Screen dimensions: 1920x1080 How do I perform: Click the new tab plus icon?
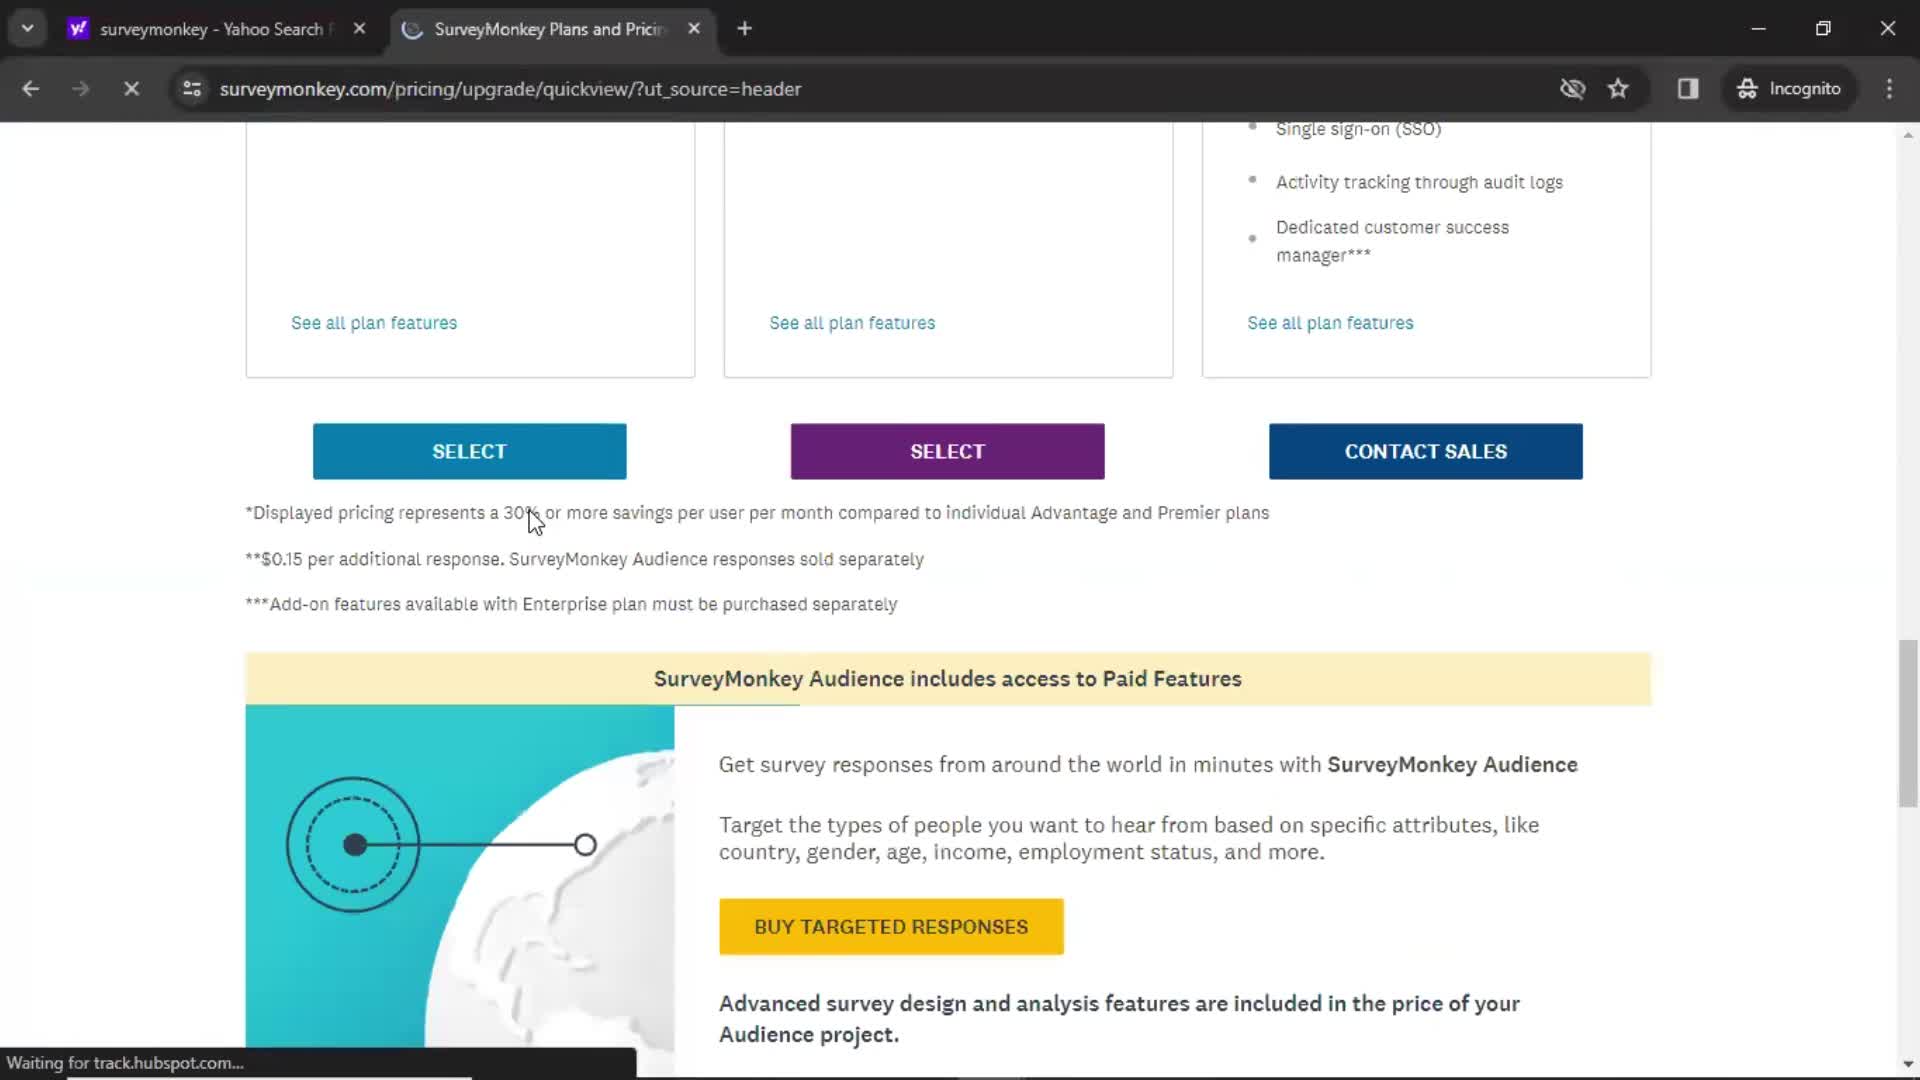742,29
